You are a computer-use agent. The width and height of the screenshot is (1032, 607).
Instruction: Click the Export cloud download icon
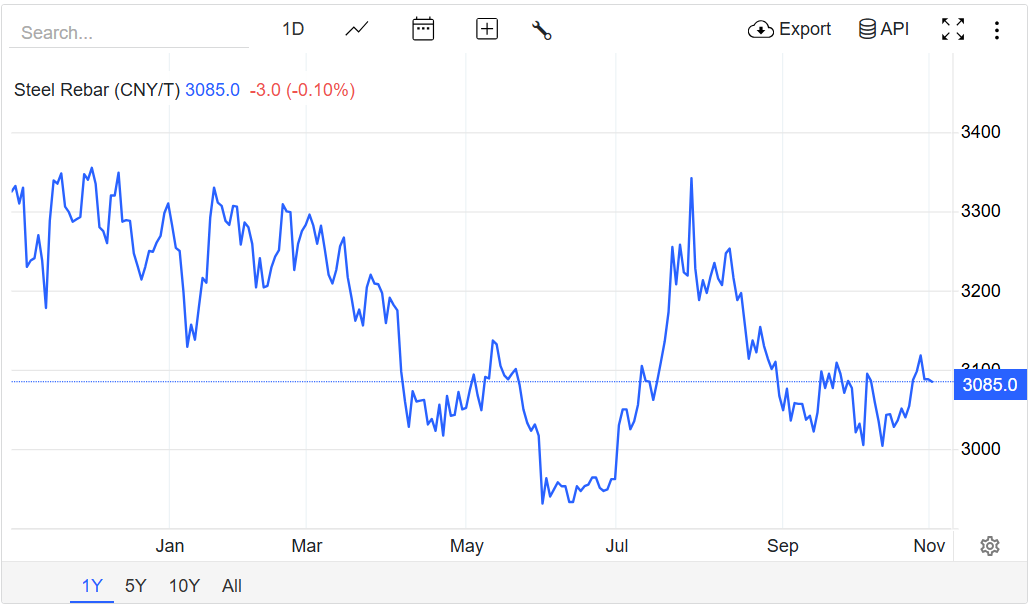761,29
